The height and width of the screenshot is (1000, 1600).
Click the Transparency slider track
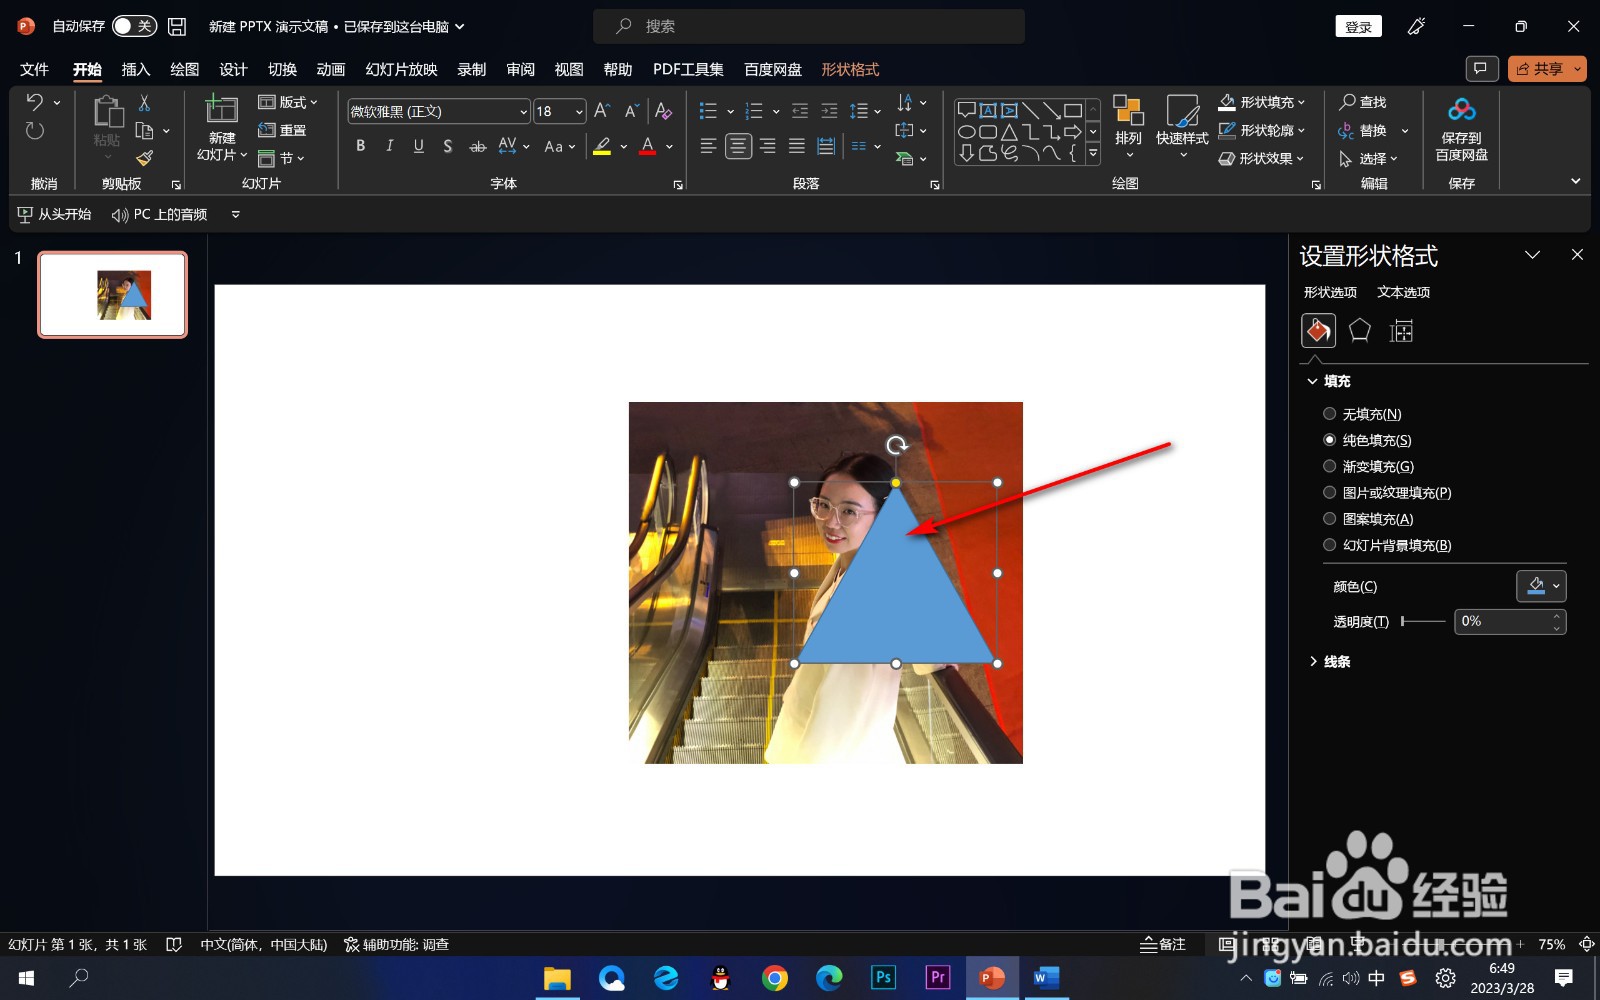[x=1423, y=621]
